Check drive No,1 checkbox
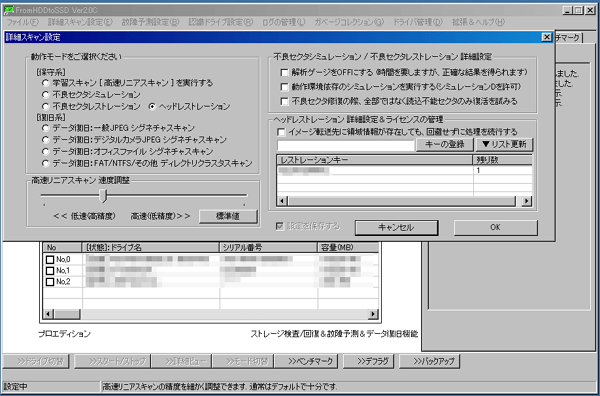 [50, 271]
